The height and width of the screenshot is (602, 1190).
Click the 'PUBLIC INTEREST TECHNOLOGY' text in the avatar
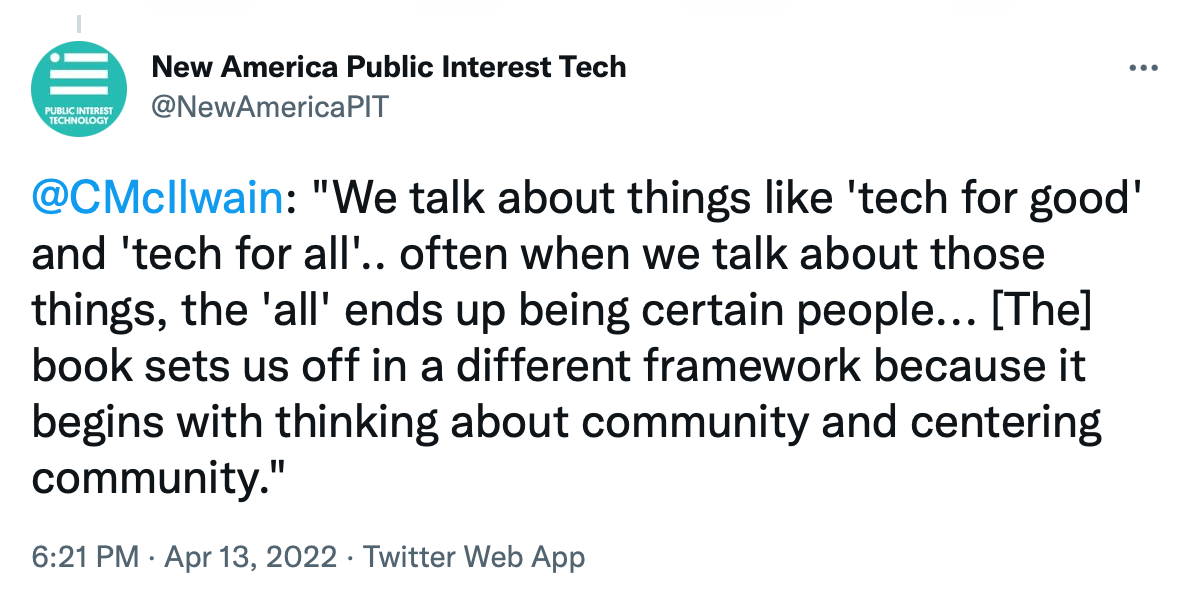coord(78,115)
